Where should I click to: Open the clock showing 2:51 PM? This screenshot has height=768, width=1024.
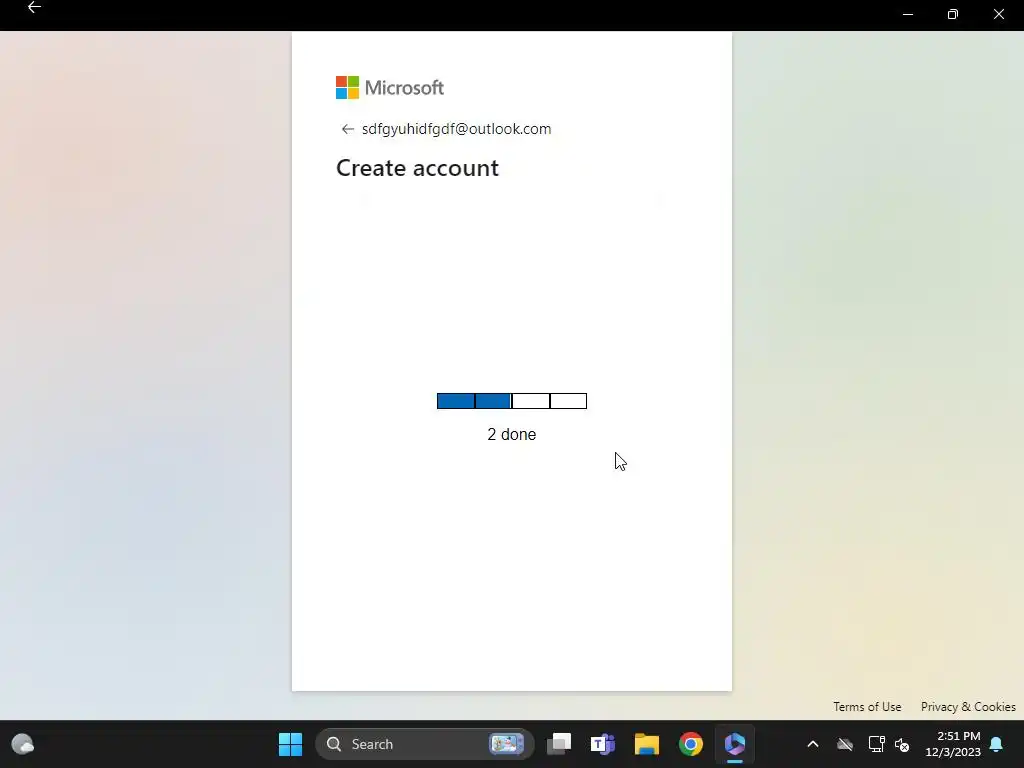pyautogui.click(x=953, y=744)
